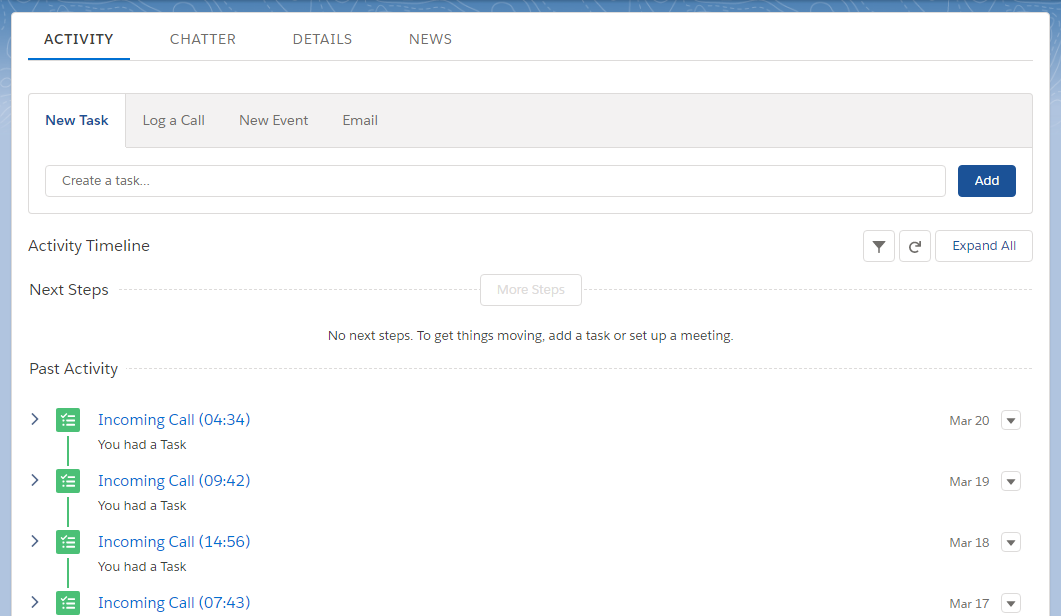Open actions dropdown for Mar 19 call

[x=1011, y=481]
